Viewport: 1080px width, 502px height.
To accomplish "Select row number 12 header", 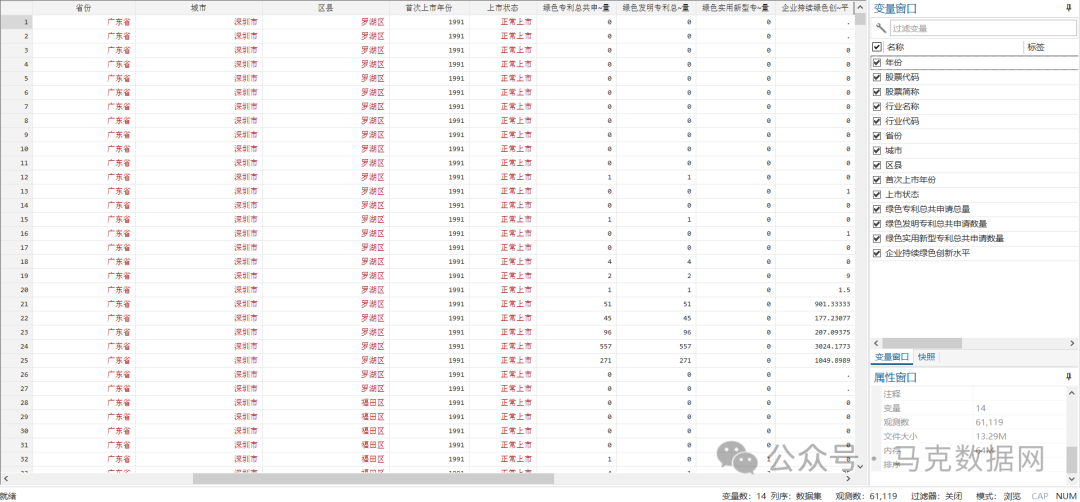I will point(16,177).
